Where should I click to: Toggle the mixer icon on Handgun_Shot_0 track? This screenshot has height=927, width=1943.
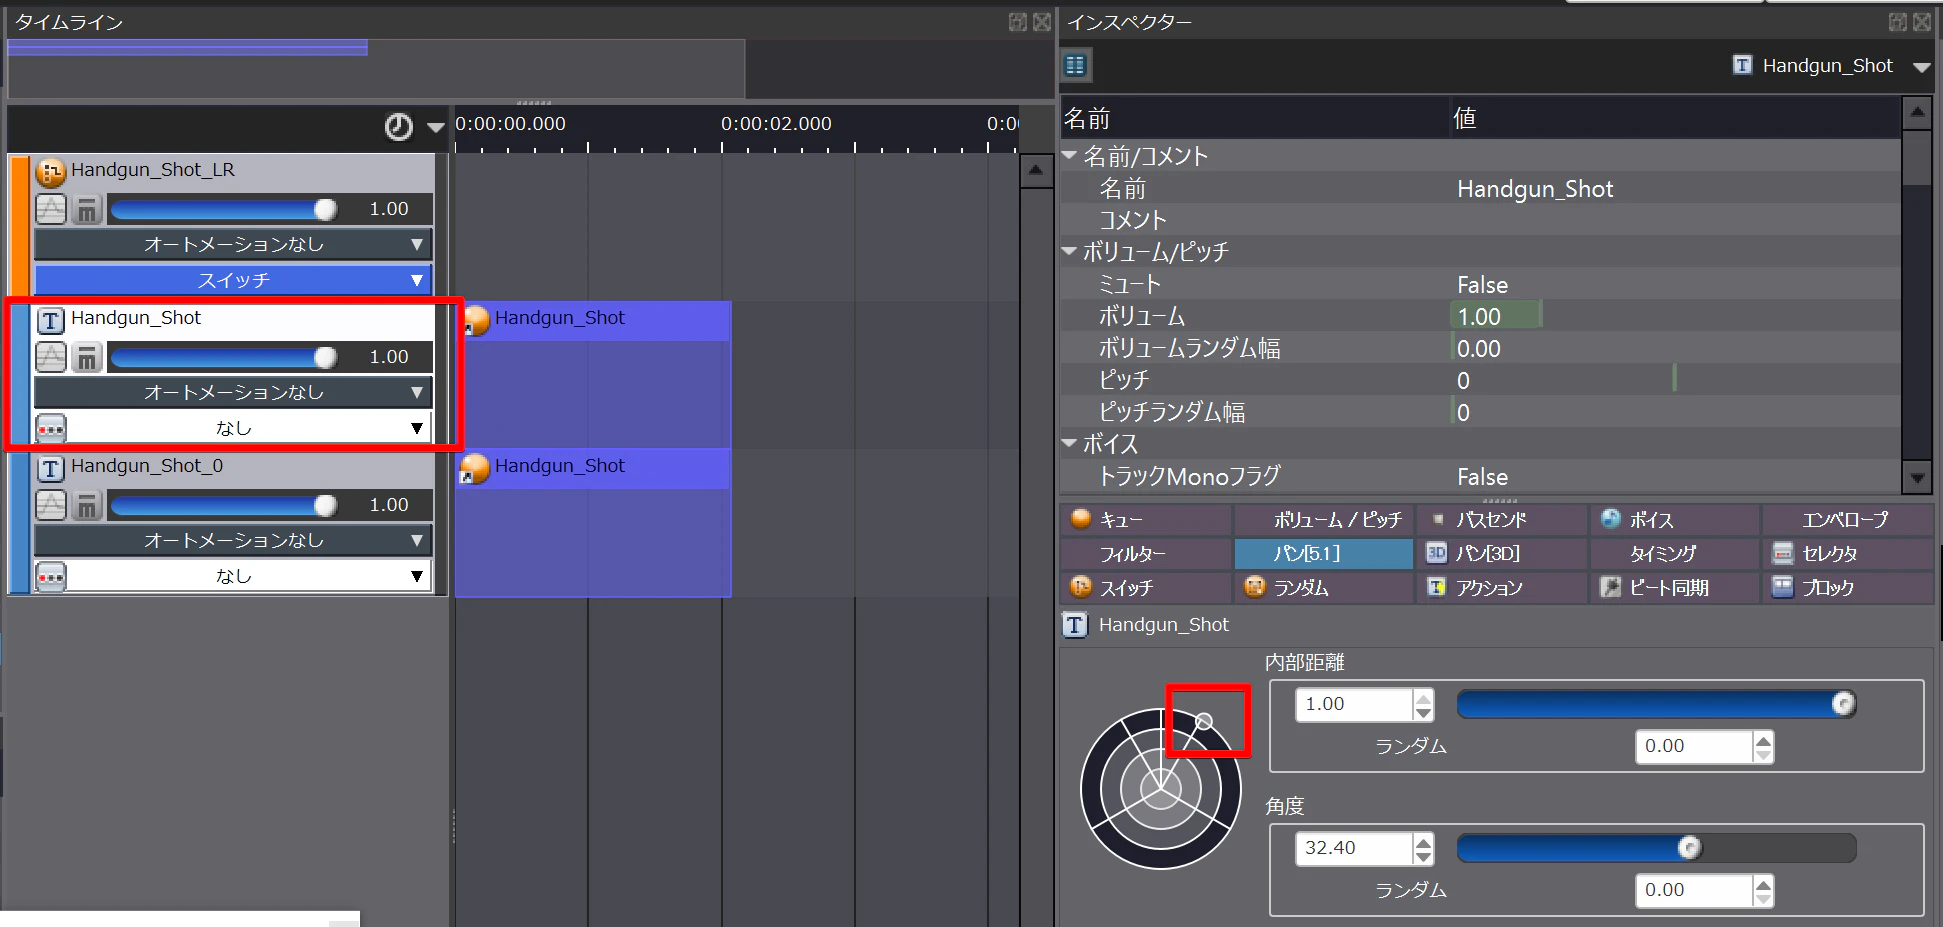(87, 505)
